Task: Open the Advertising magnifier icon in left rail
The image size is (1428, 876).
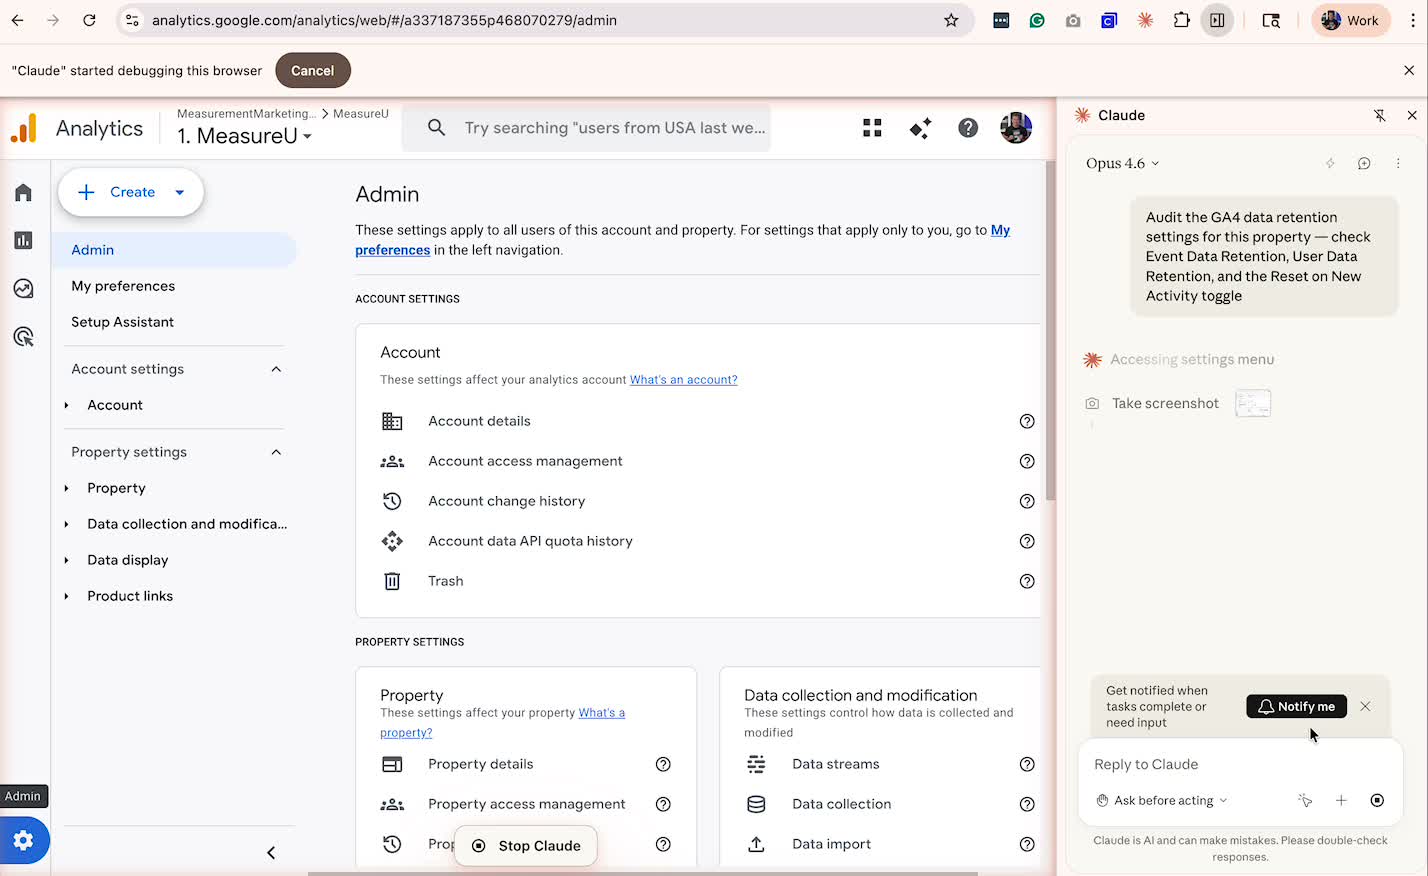Action: click(x=23, y=336)
